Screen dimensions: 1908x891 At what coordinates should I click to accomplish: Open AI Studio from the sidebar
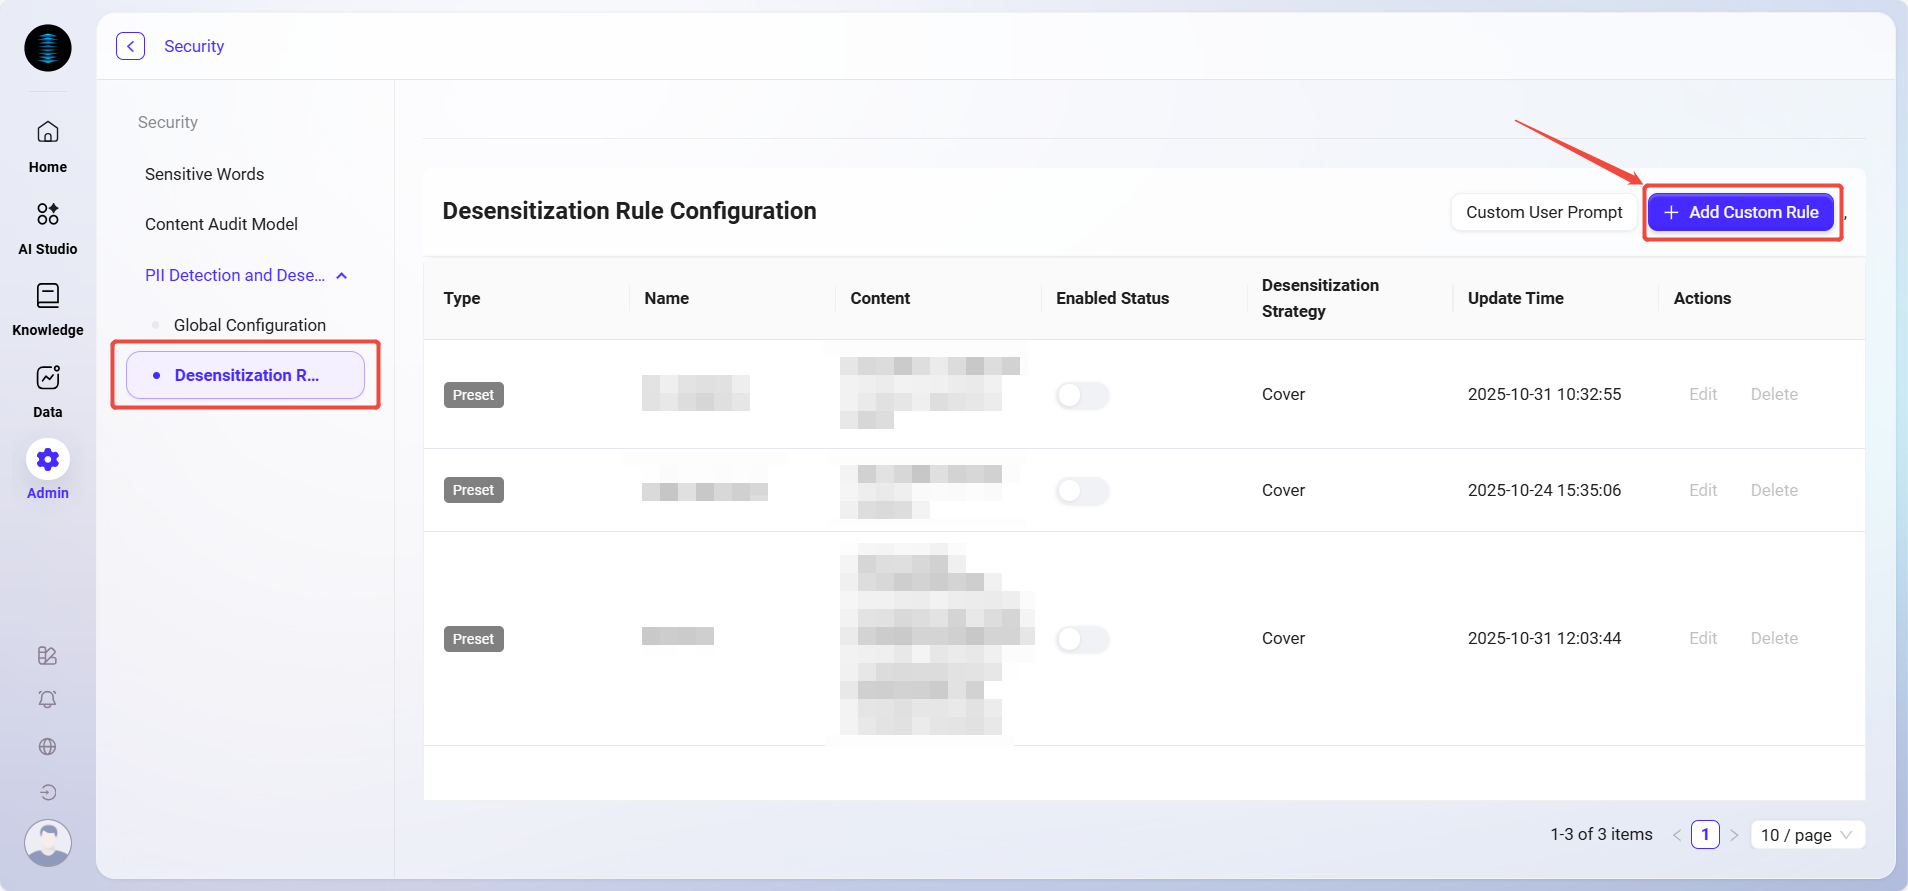pyautogui.click(x=47, y=228)
